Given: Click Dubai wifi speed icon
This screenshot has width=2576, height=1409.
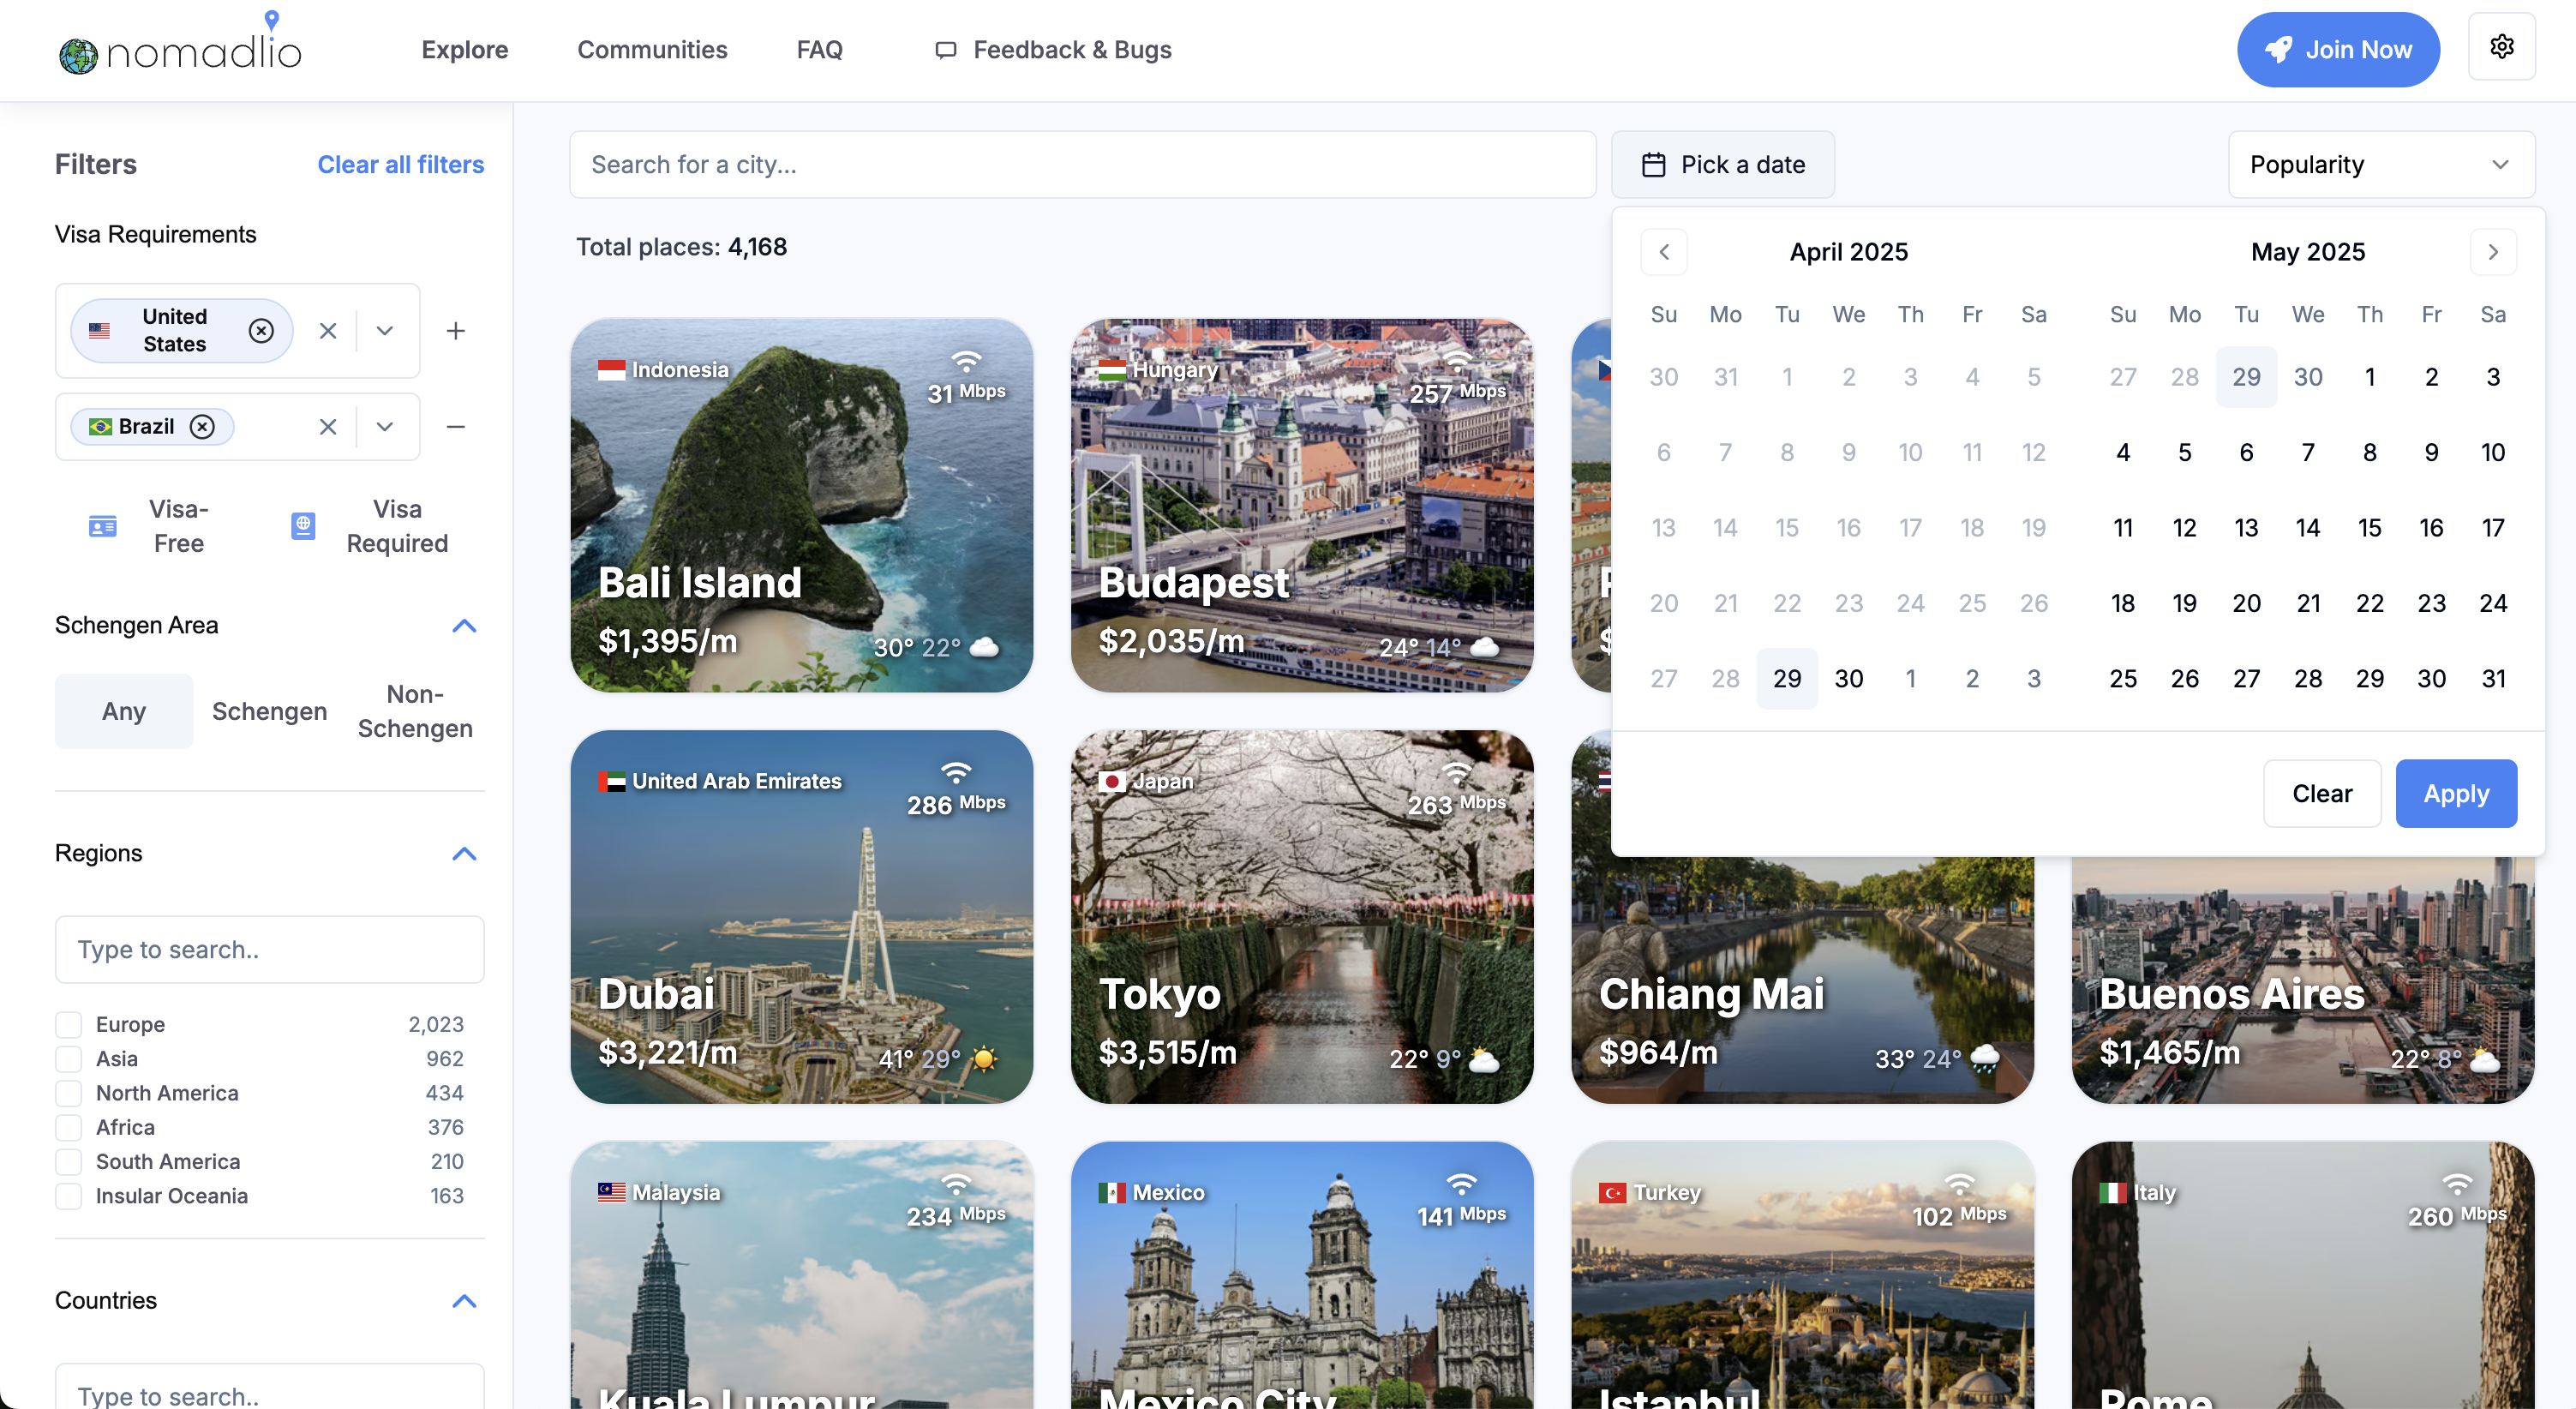Looking at the screenshot, I should 957,772.
